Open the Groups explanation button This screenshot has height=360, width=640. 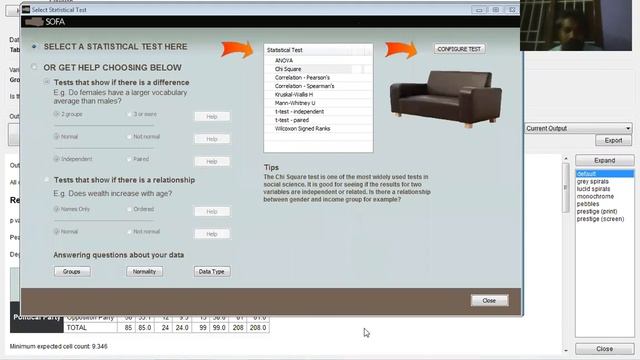pos(72,271)
